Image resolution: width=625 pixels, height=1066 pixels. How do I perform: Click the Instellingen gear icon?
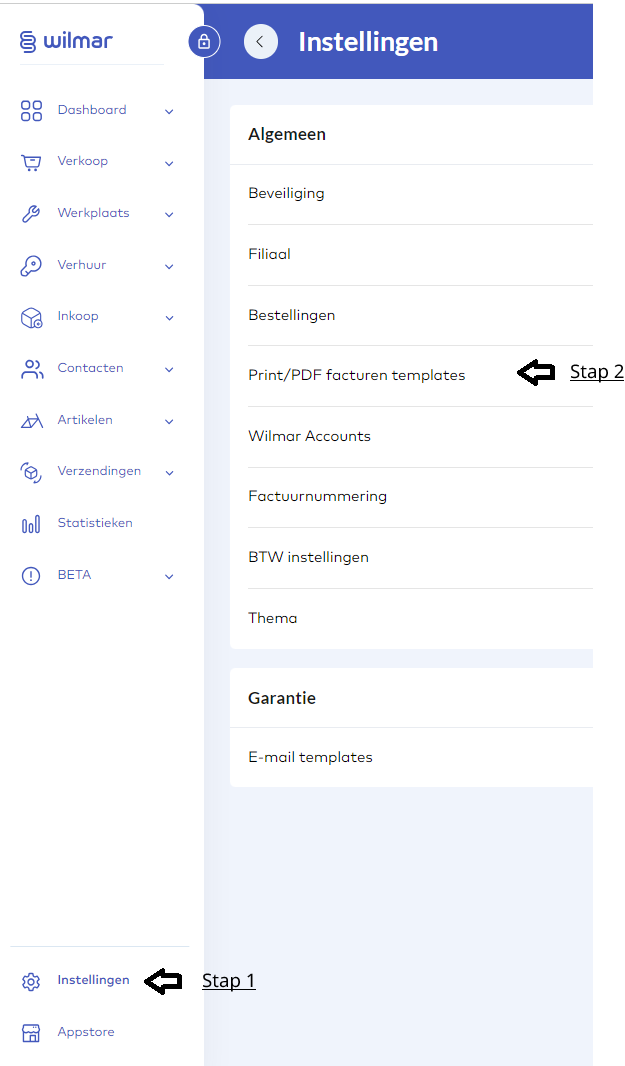click(x=31, y=981)
